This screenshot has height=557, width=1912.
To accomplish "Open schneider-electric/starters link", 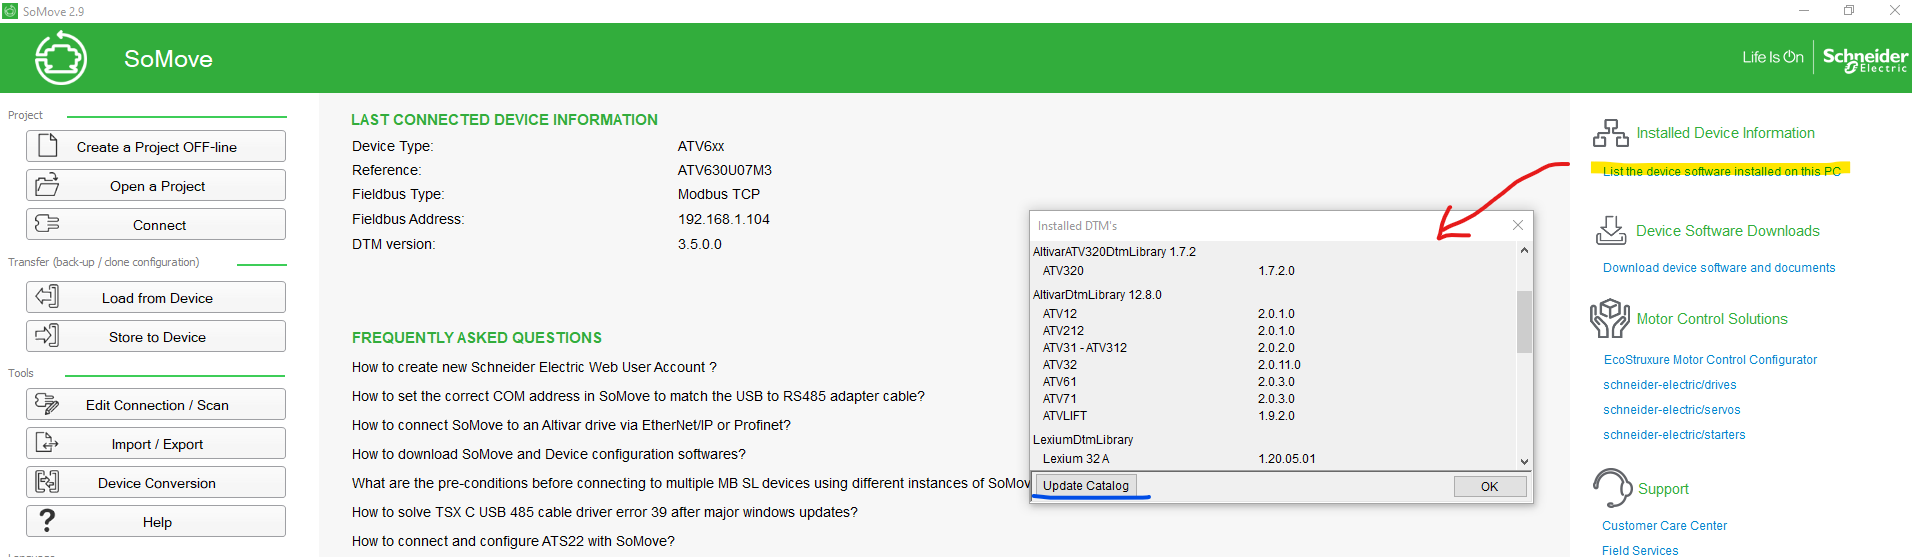I will click(1674, 435).
